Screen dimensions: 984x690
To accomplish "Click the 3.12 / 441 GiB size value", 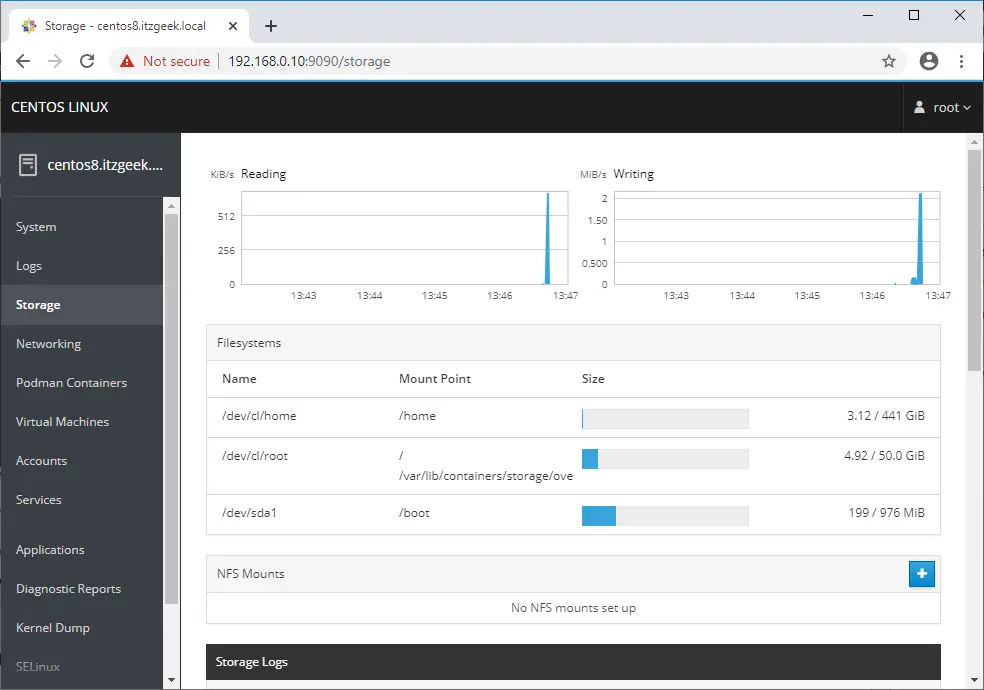I will (885, 416).
